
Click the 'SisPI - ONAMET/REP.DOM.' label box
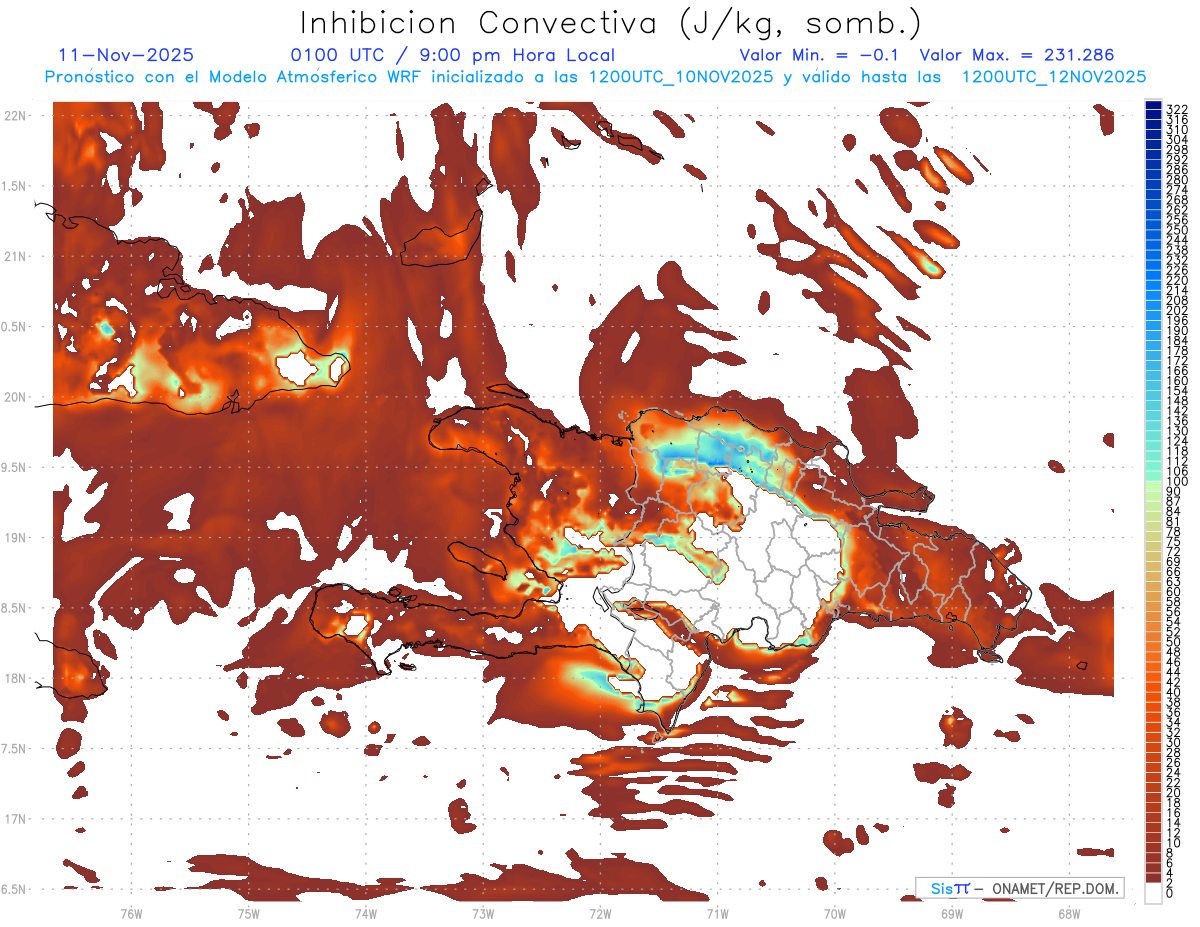tap(1019, 888)
